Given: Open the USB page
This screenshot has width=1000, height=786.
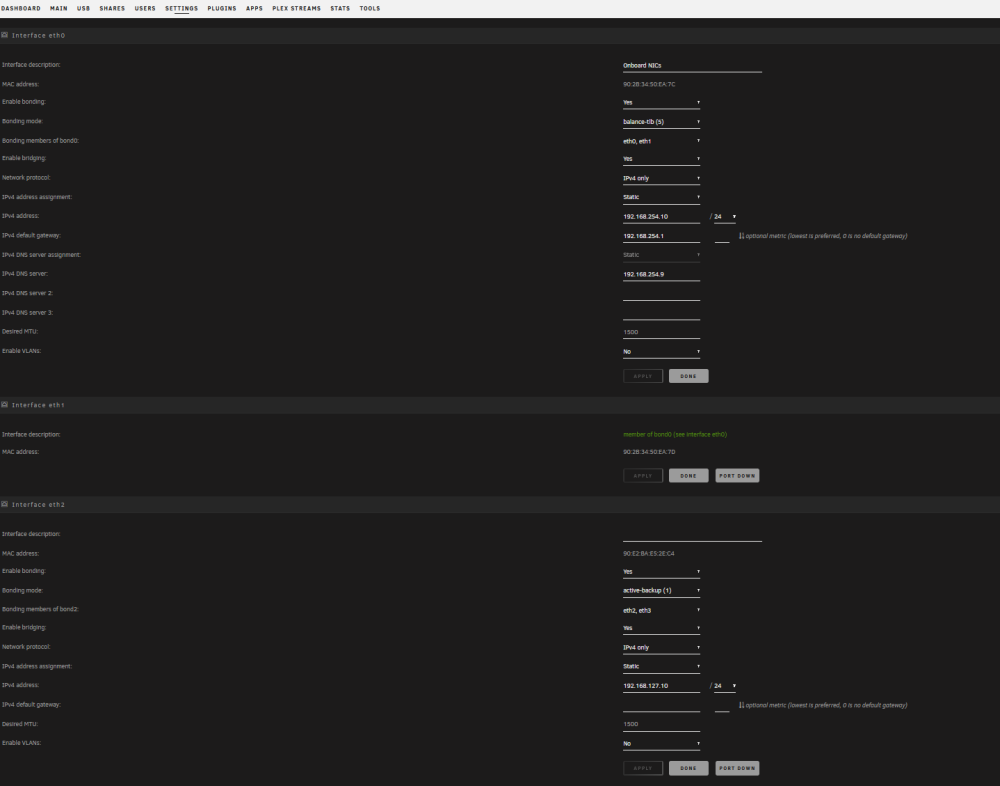Looking at the screenshot, I should [x=84, y=8].
